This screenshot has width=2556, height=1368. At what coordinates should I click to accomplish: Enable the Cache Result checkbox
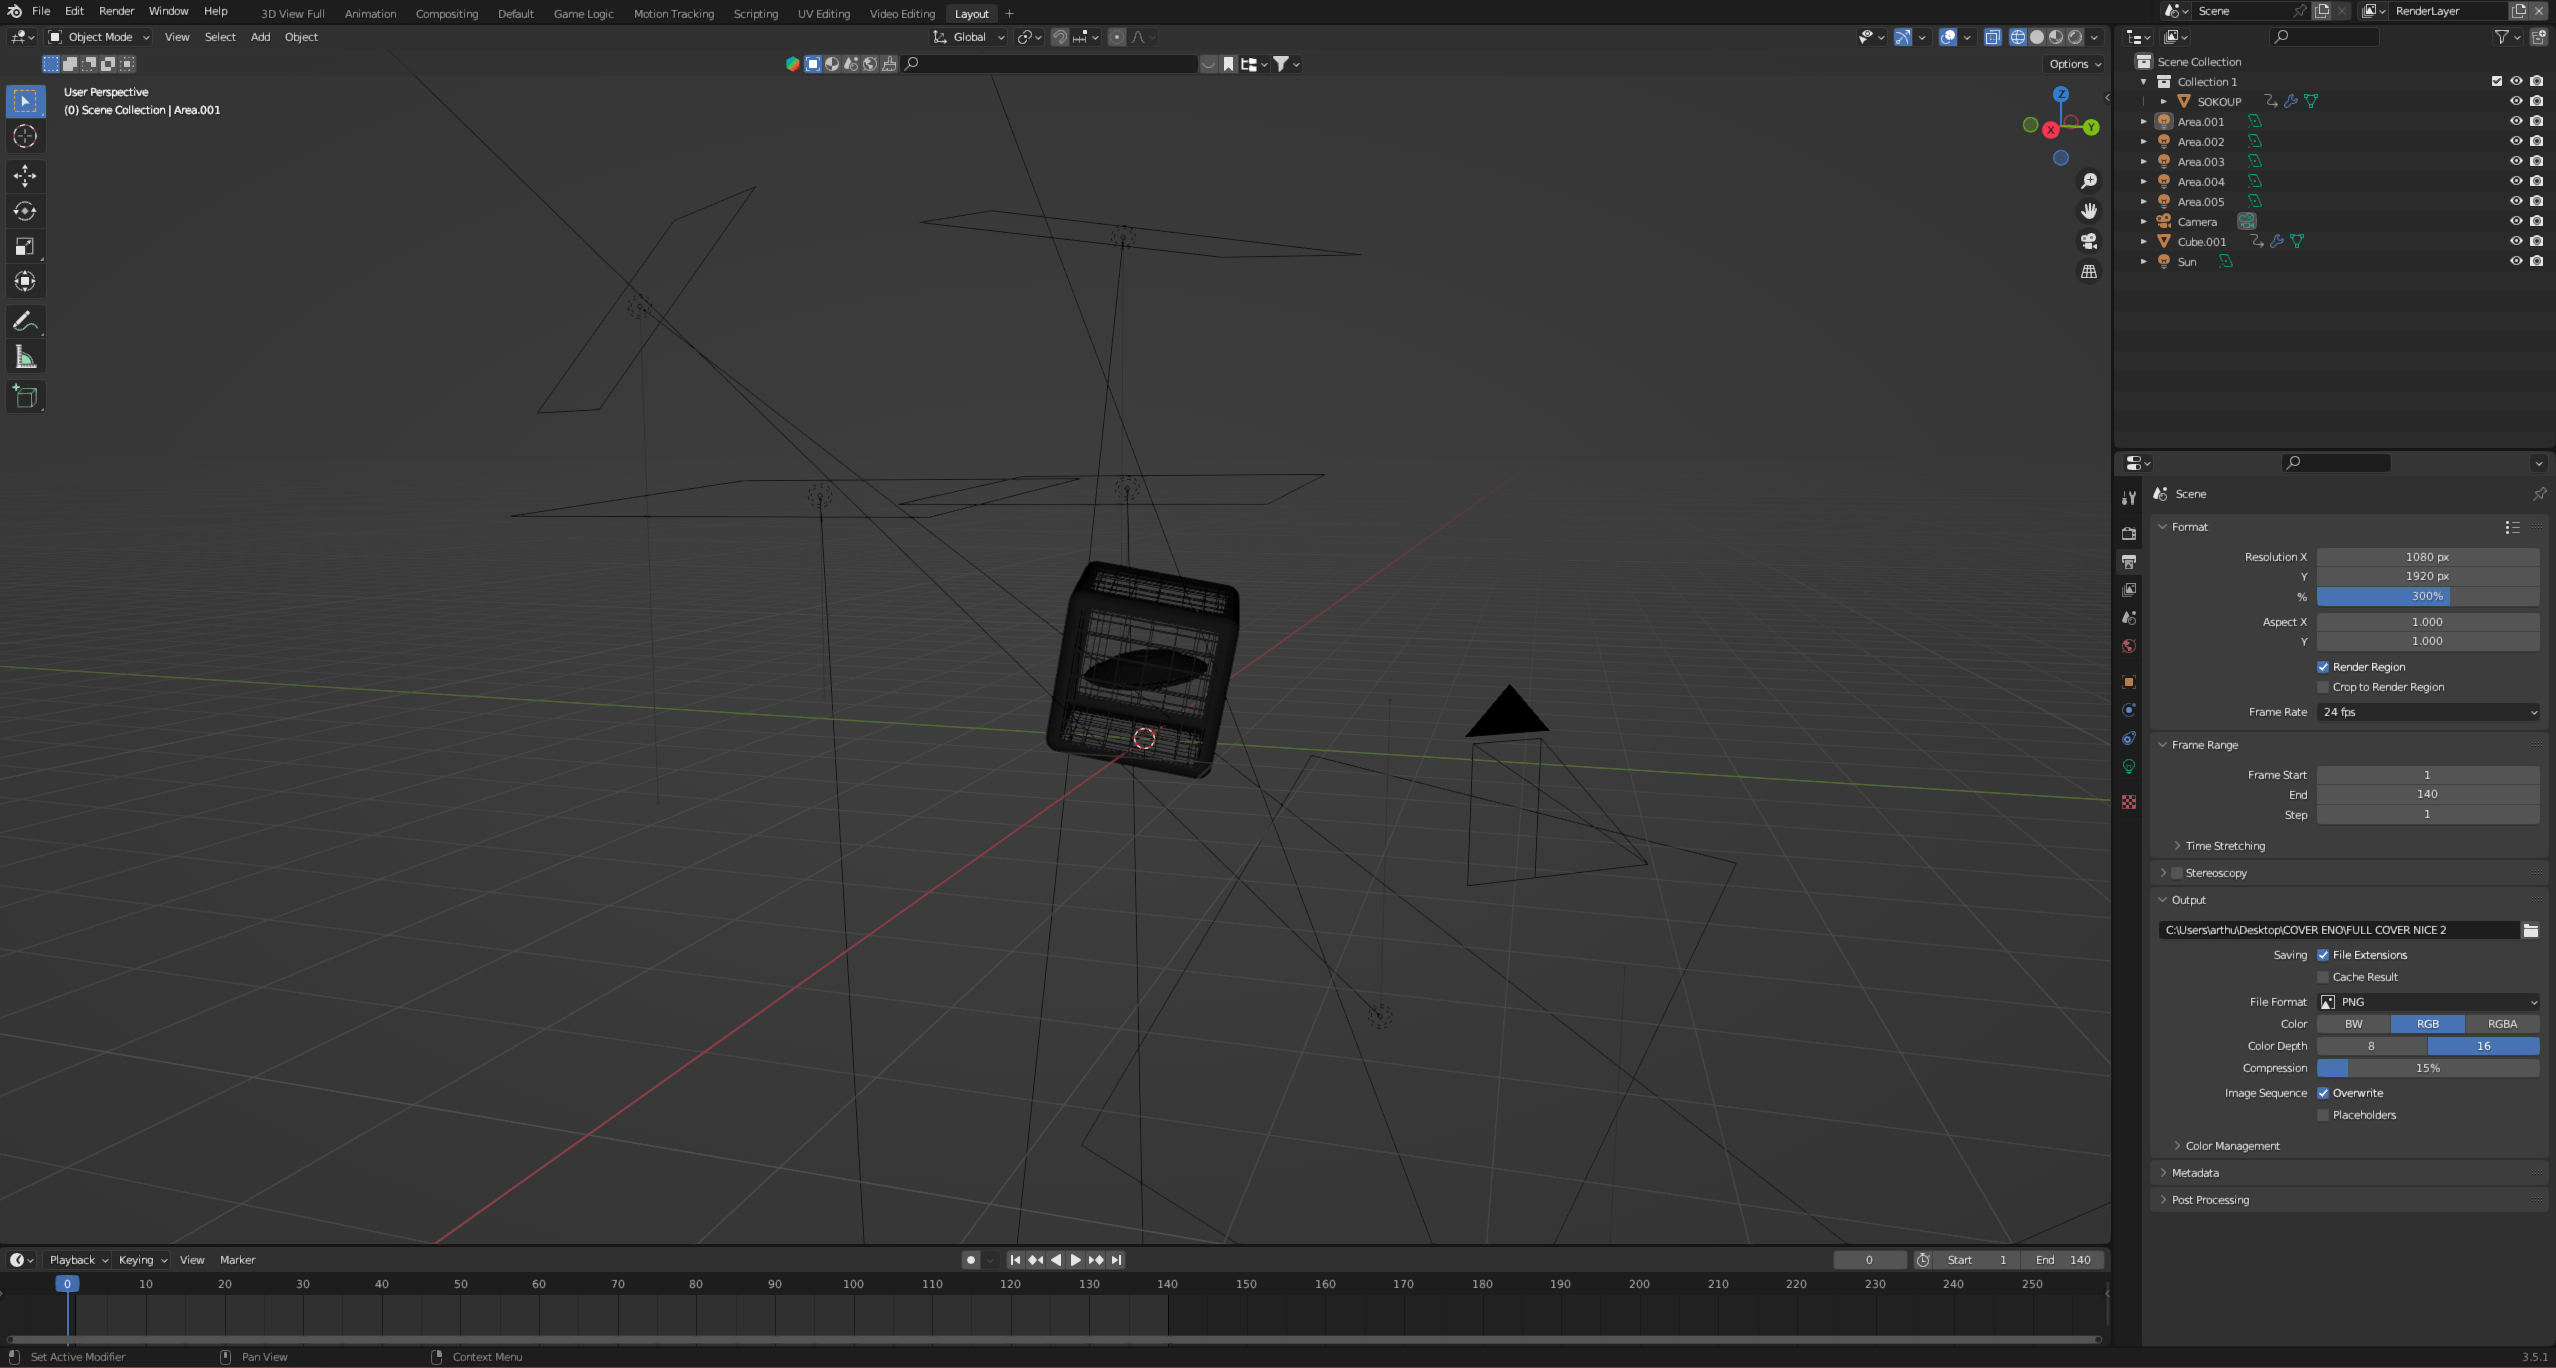[2323, 977]
